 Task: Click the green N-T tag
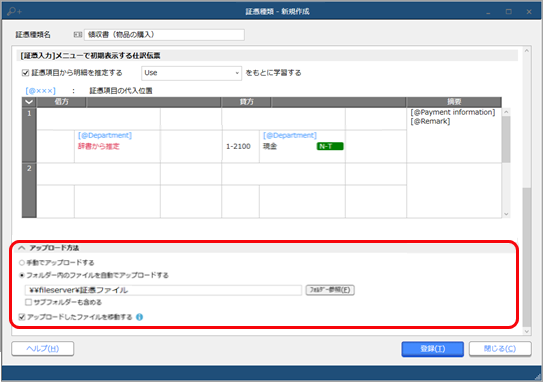[330, 146]
